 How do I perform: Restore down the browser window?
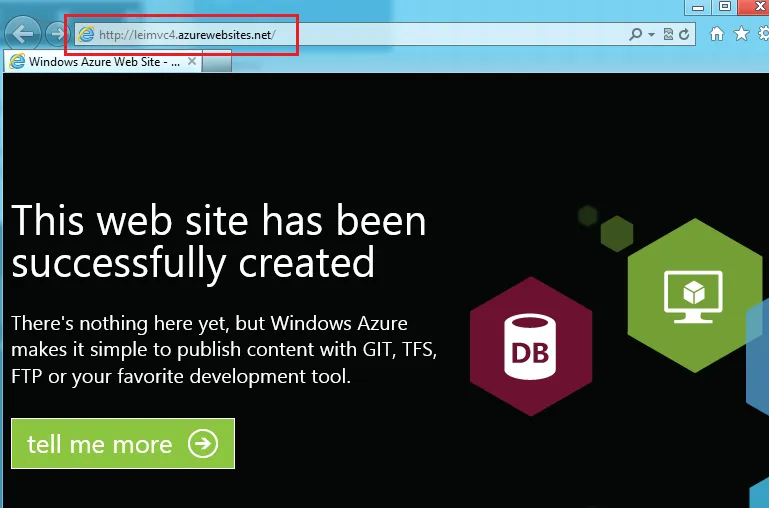[x=725, y=6]
